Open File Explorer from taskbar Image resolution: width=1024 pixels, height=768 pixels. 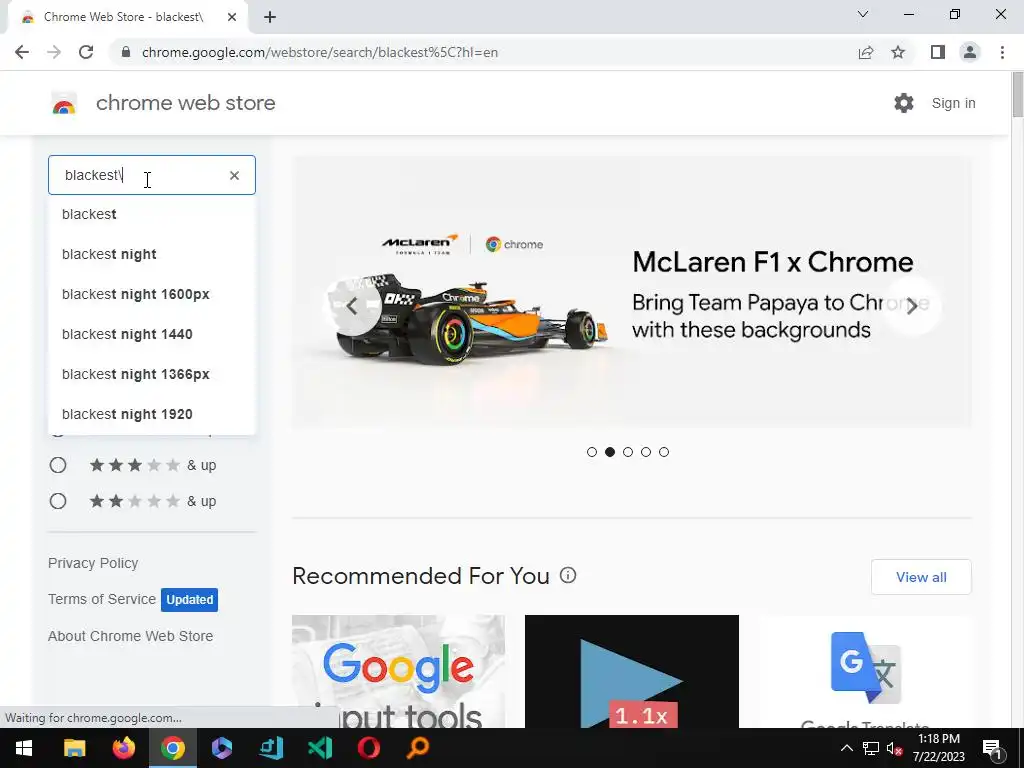(74, 748)
